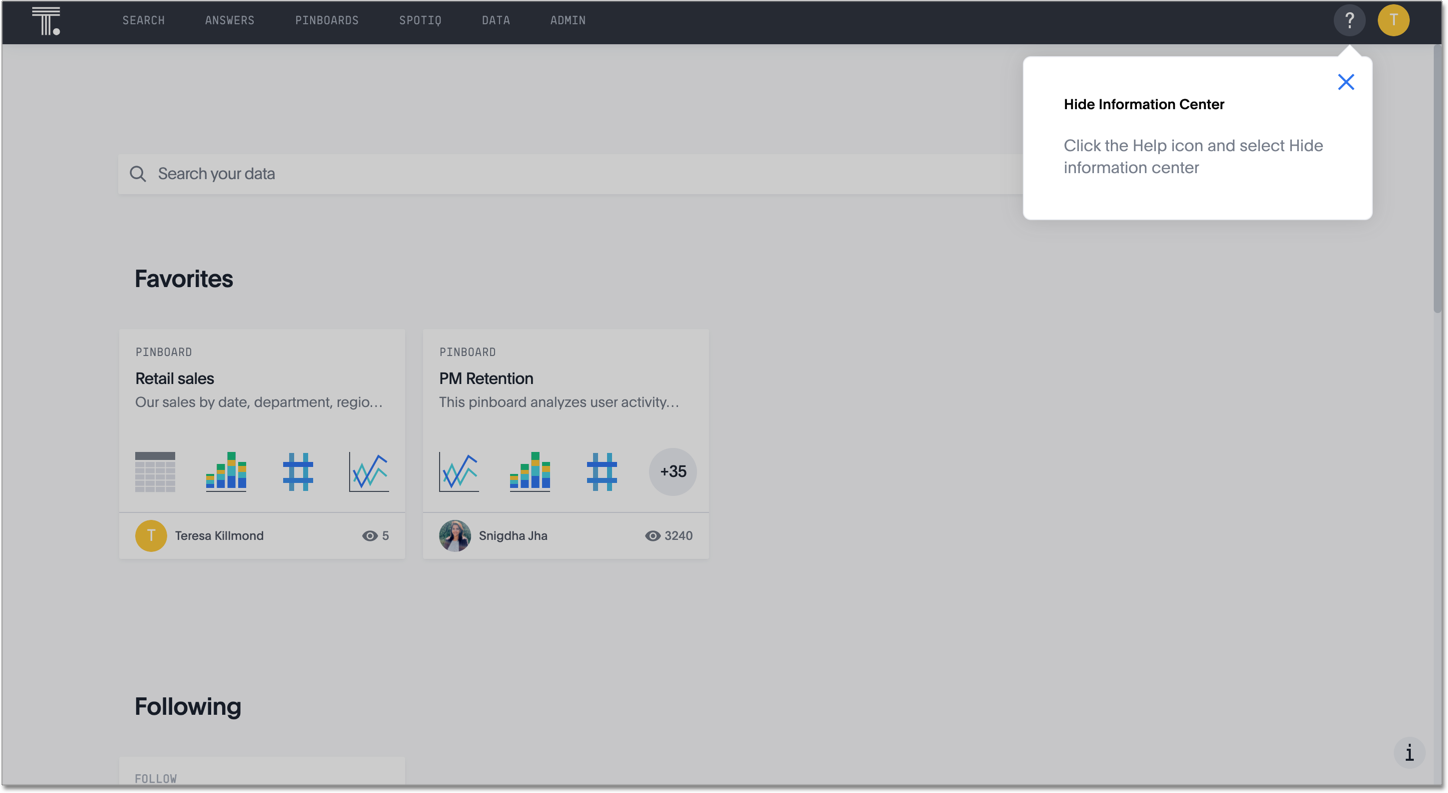
Task: Click the Favorites heading
Action: pyautogui.click(x=184, y=279)
